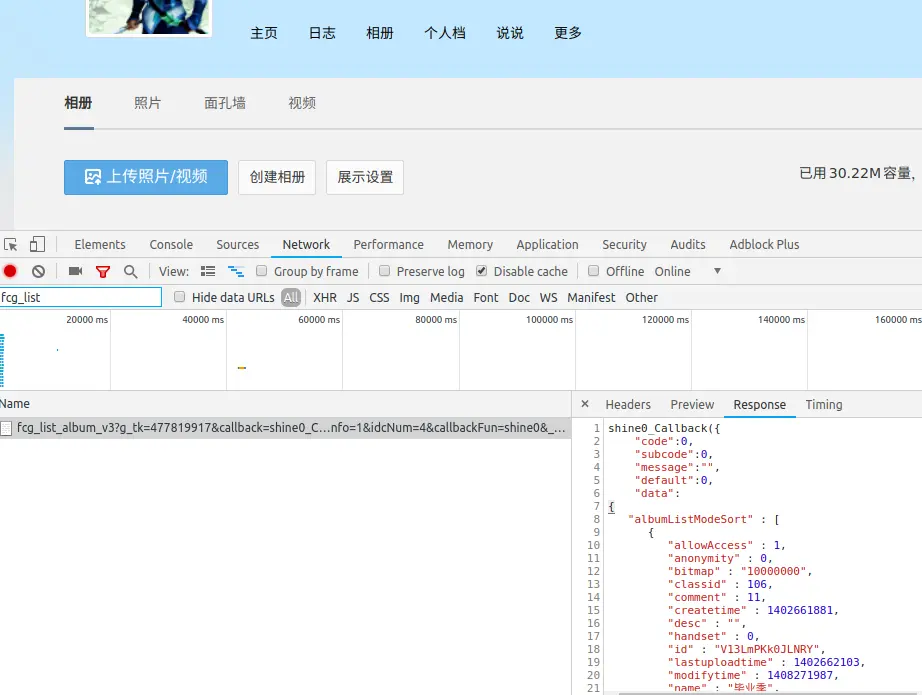Click the profile avatar thumbnail
This screenshot has width=922, height=695.
pyautogui.click(x=149, y=17)
